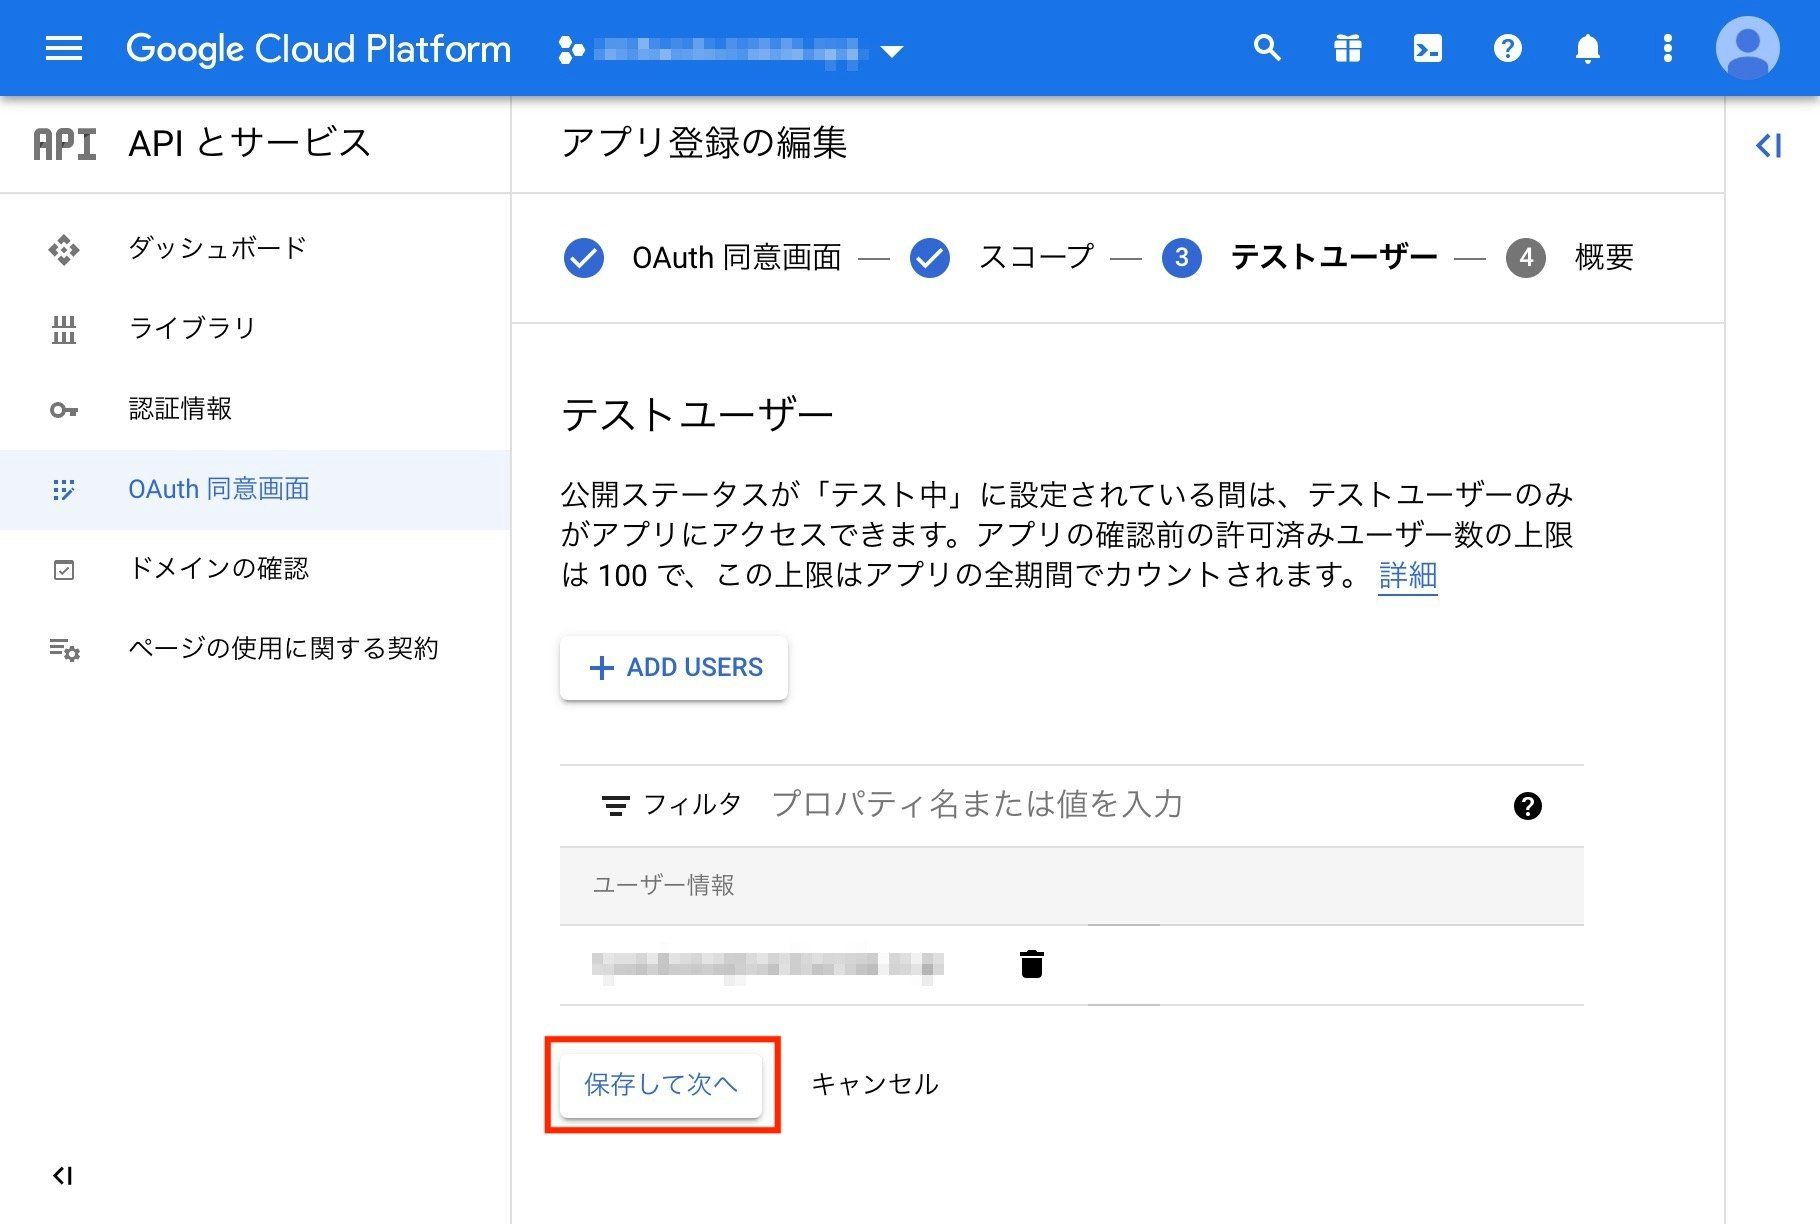Go to the OAuth 同意画面 step
Viewport: 1820px width, 1224px height.
click(737, 258)
